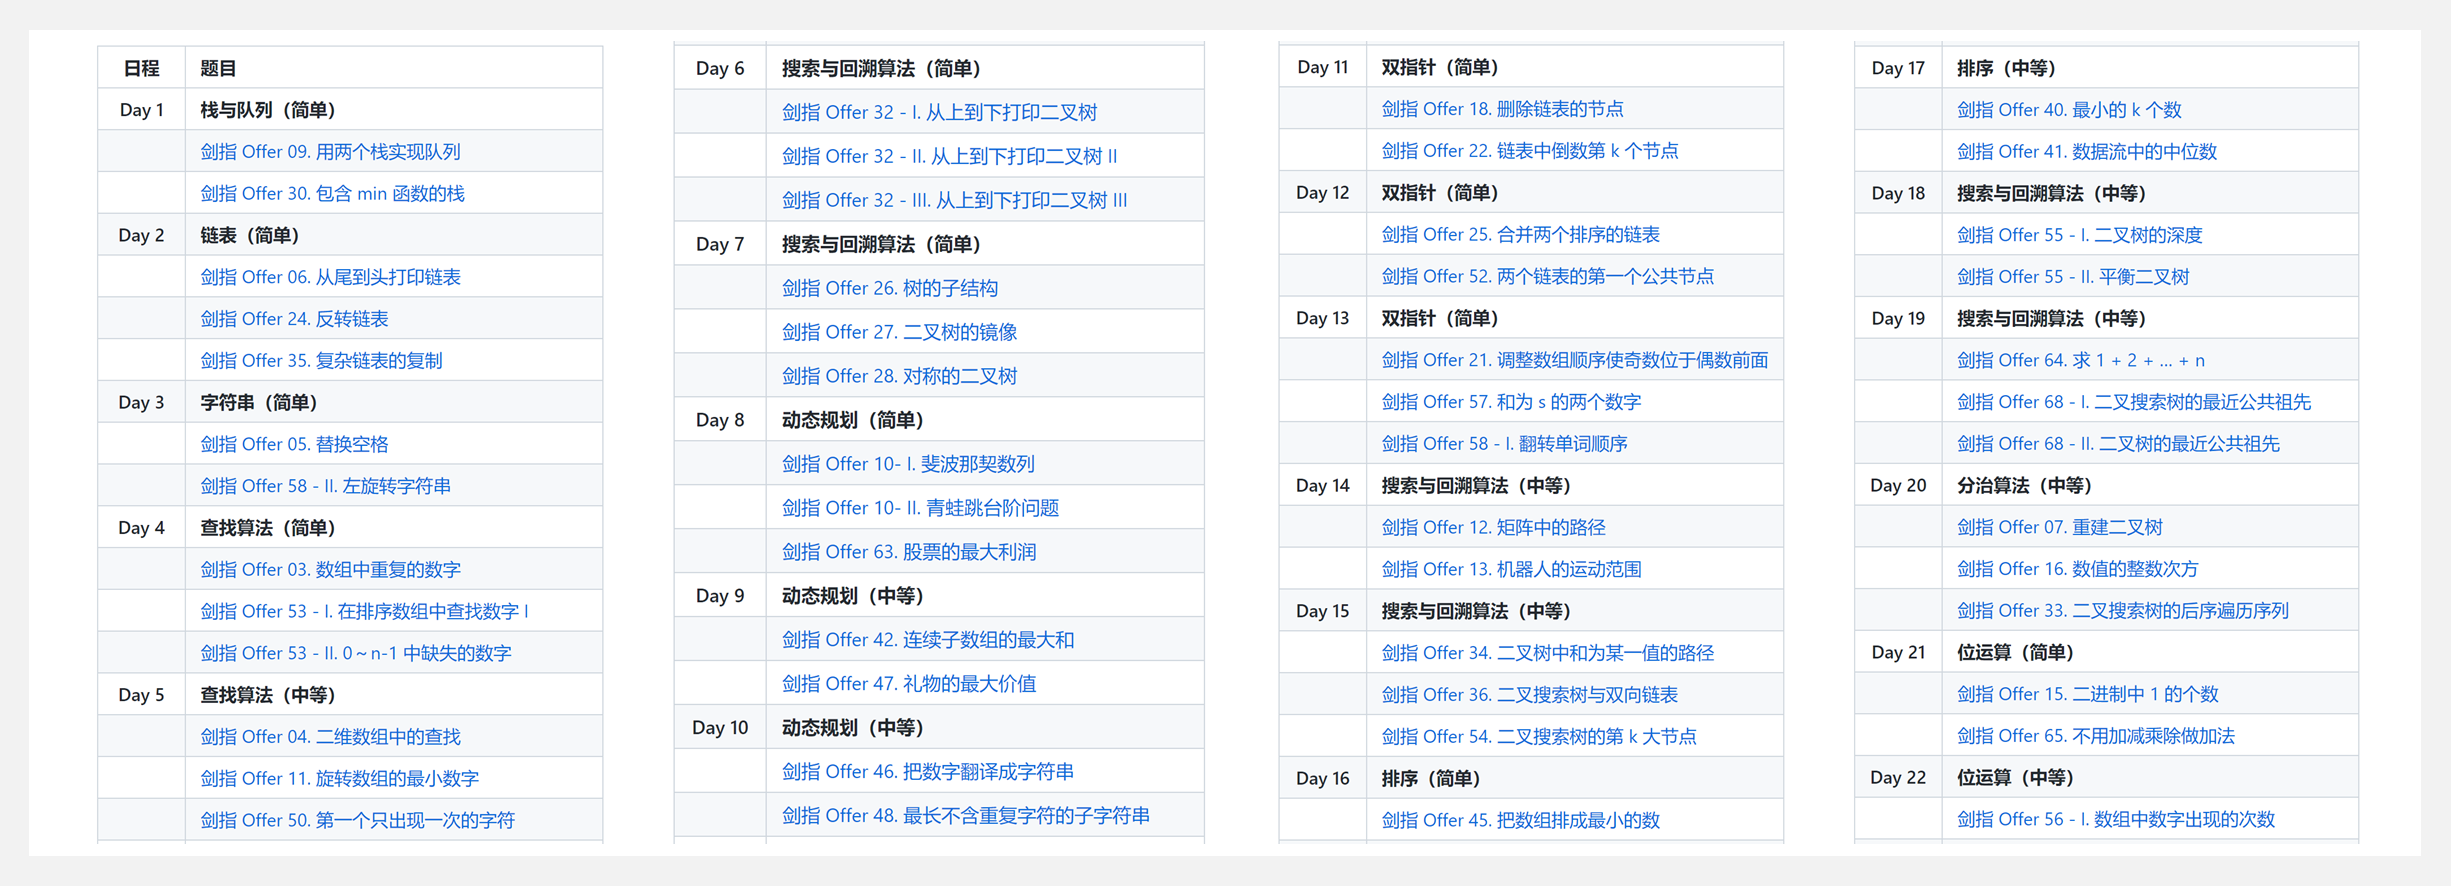This screenshot has height=886, width=2451.
Task: Click 剑指 Offer 21. 调整数组顺序使奇数位于偶数前面
Action: click(1574, 360)
